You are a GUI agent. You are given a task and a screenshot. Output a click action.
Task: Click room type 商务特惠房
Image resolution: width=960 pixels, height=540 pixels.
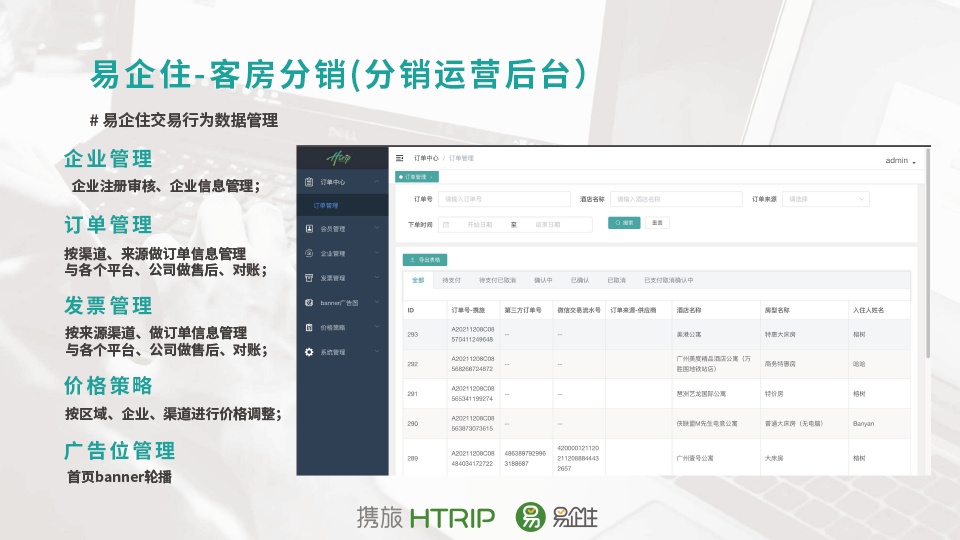pos(780,364)
